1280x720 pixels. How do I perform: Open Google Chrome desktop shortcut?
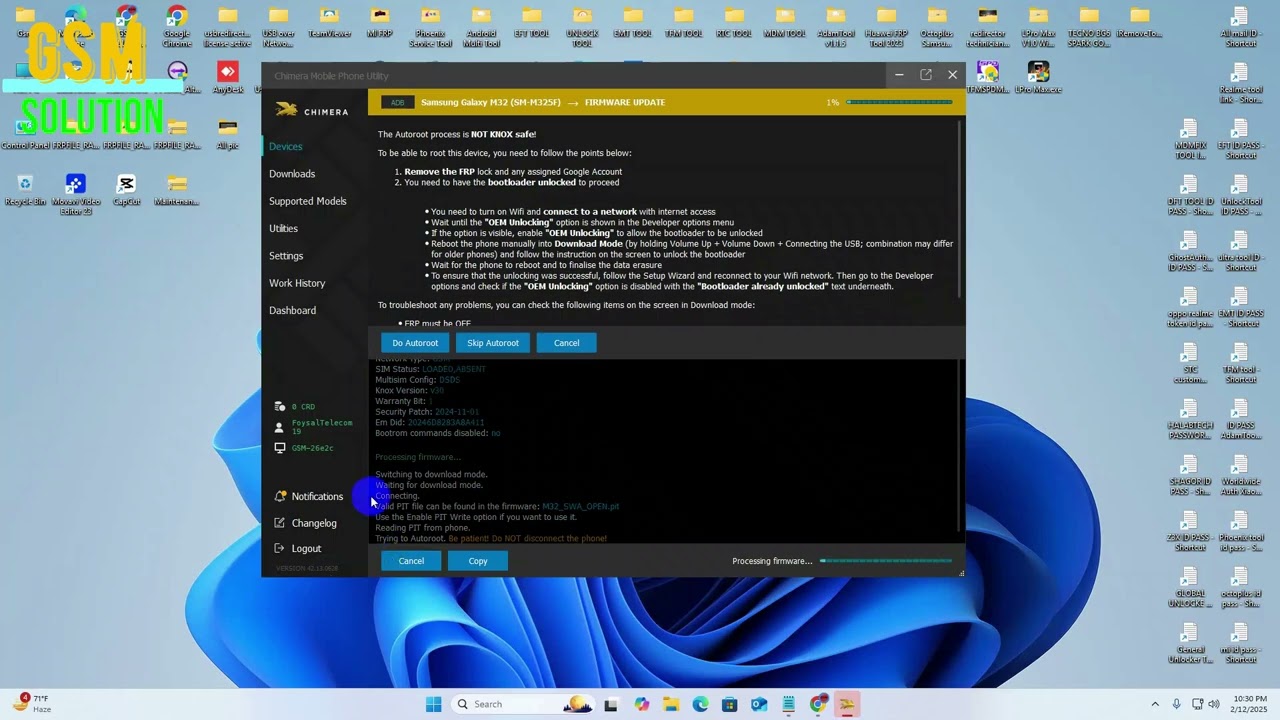(x=176, y=25)
